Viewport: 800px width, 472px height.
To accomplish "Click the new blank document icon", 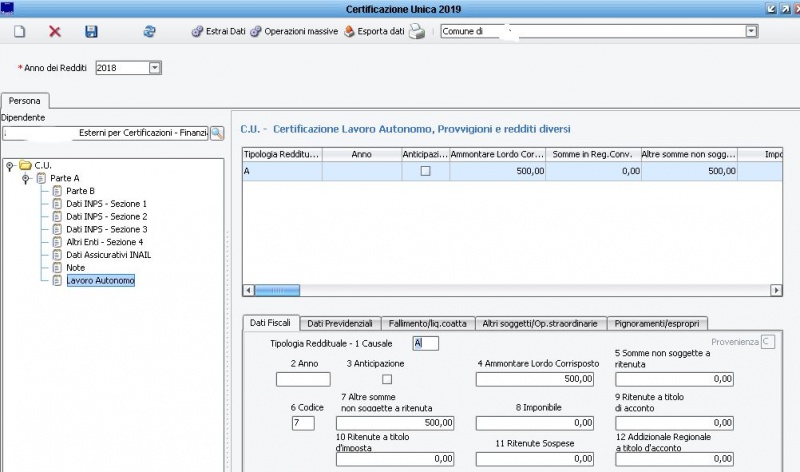I will (19, 32).
